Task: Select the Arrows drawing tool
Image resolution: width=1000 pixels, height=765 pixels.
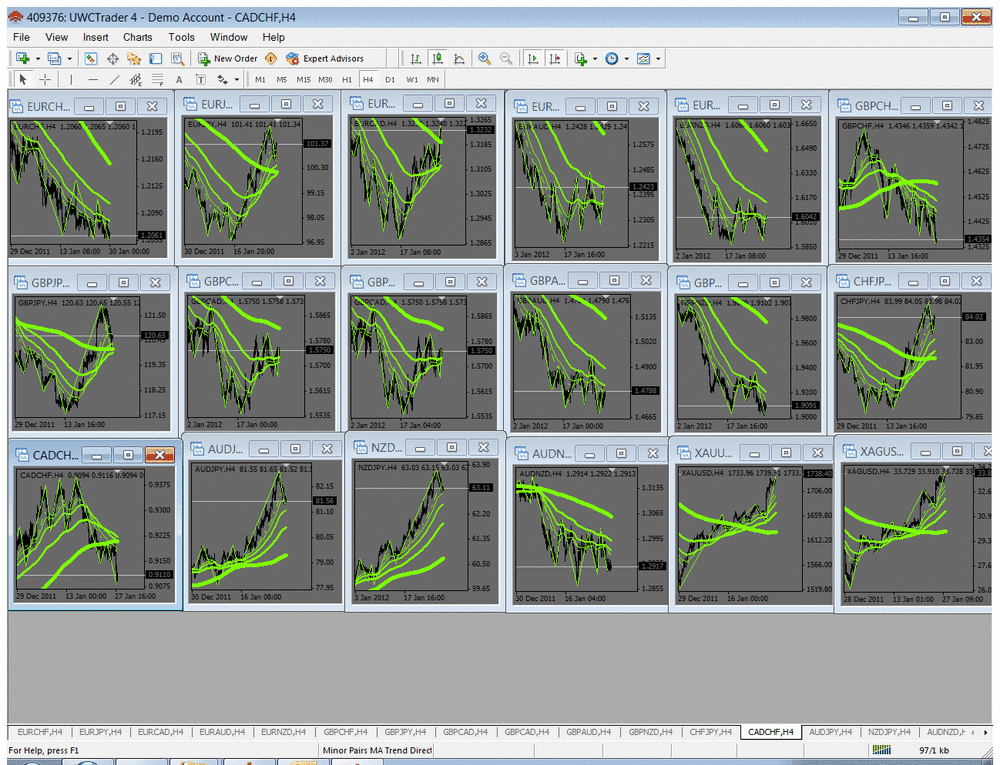Action: click(223, 80)
